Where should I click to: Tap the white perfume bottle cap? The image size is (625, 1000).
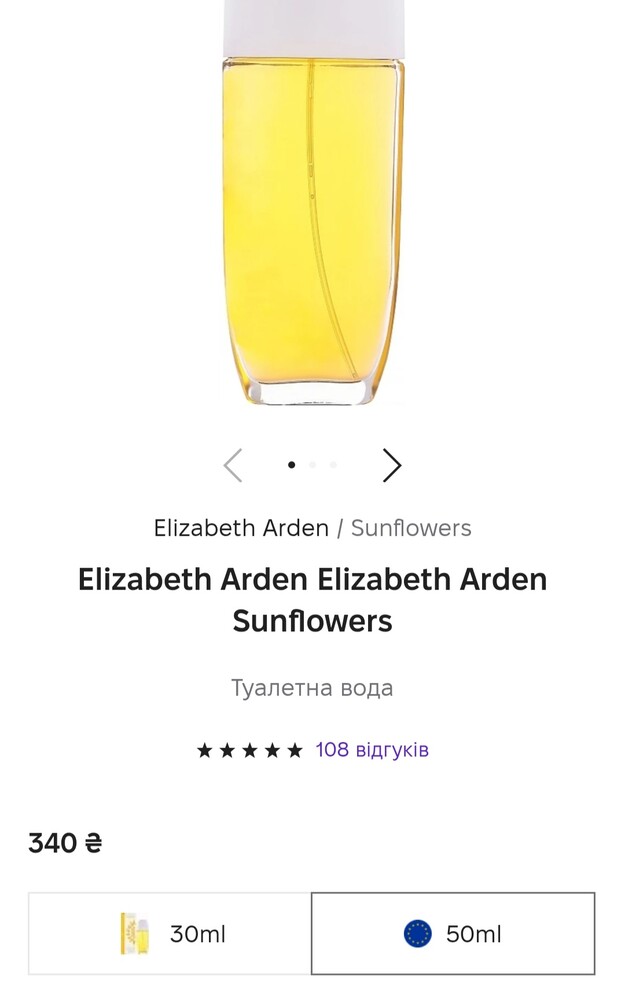coord(314,29)
